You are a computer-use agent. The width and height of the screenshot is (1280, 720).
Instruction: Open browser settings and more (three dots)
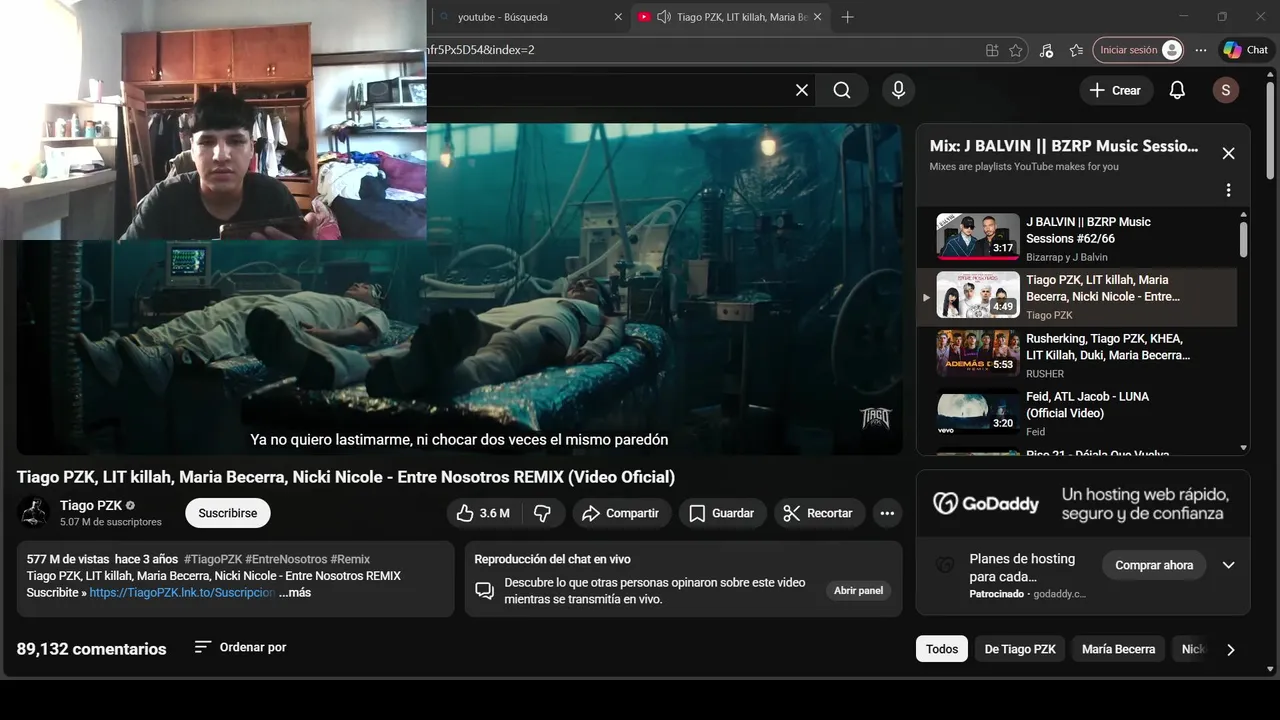(1201, 50)
